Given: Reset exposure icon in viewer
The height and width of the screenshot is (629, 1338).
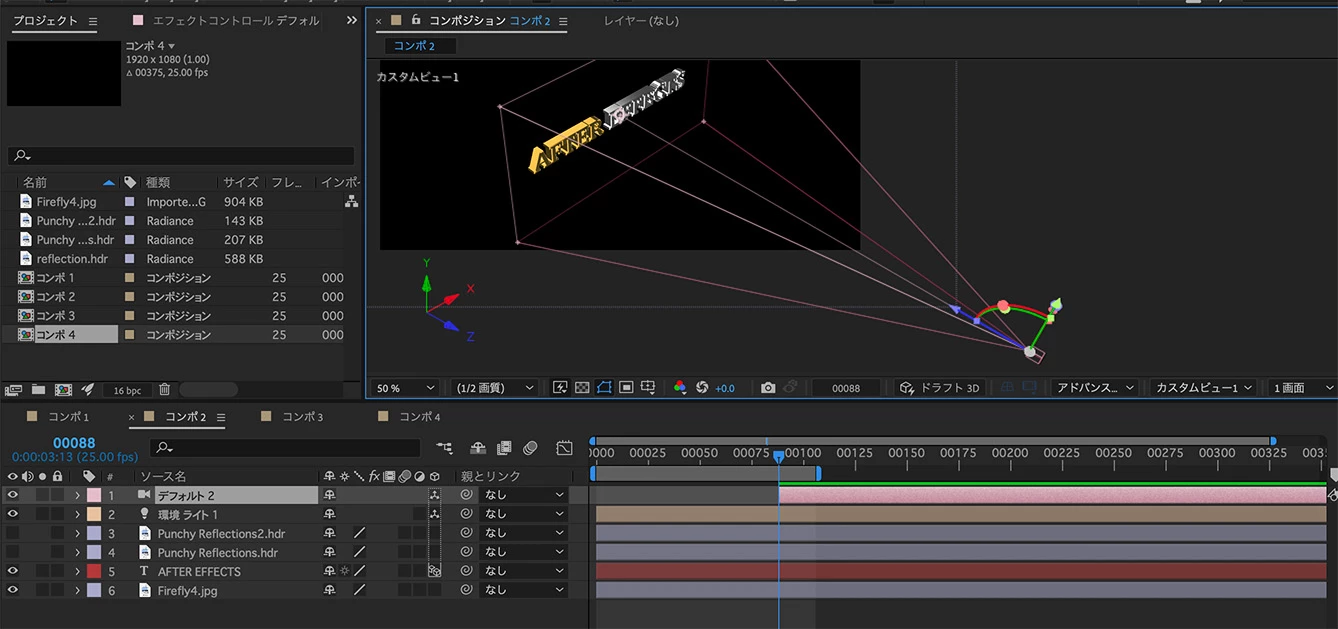Looking at the screenshot, I should (x=702, y=387).
